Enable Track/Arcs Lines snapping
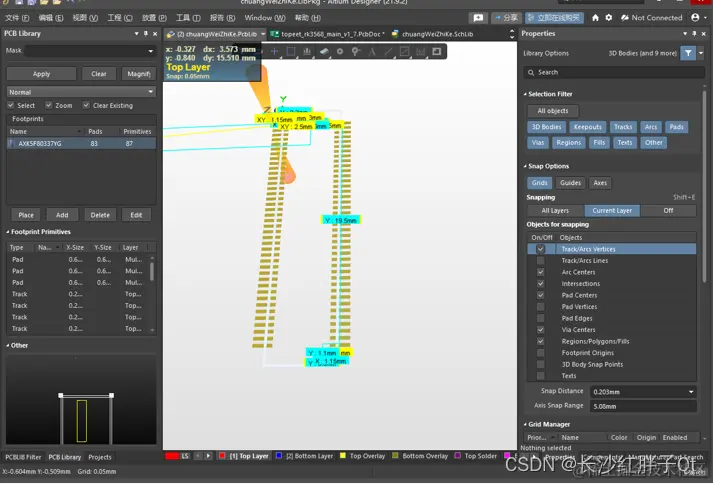Screen dimensions: 713x485 click(540, 260)
